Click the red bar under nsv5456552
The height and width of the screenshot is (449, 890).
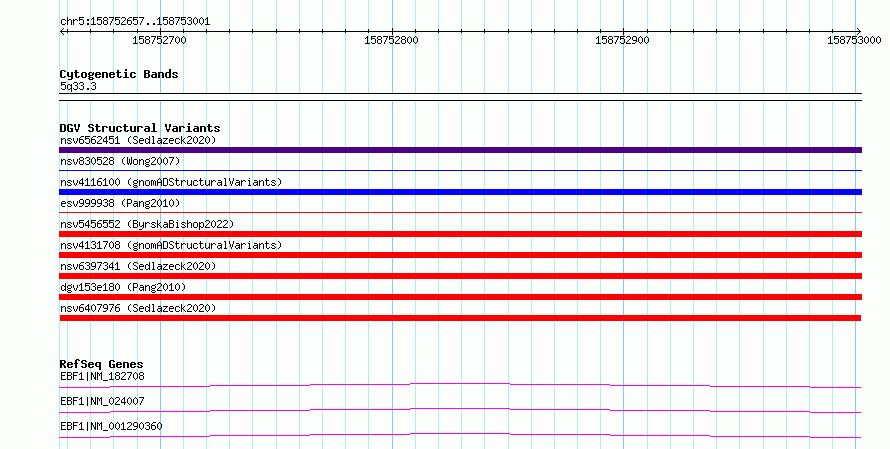pos(460,234)
